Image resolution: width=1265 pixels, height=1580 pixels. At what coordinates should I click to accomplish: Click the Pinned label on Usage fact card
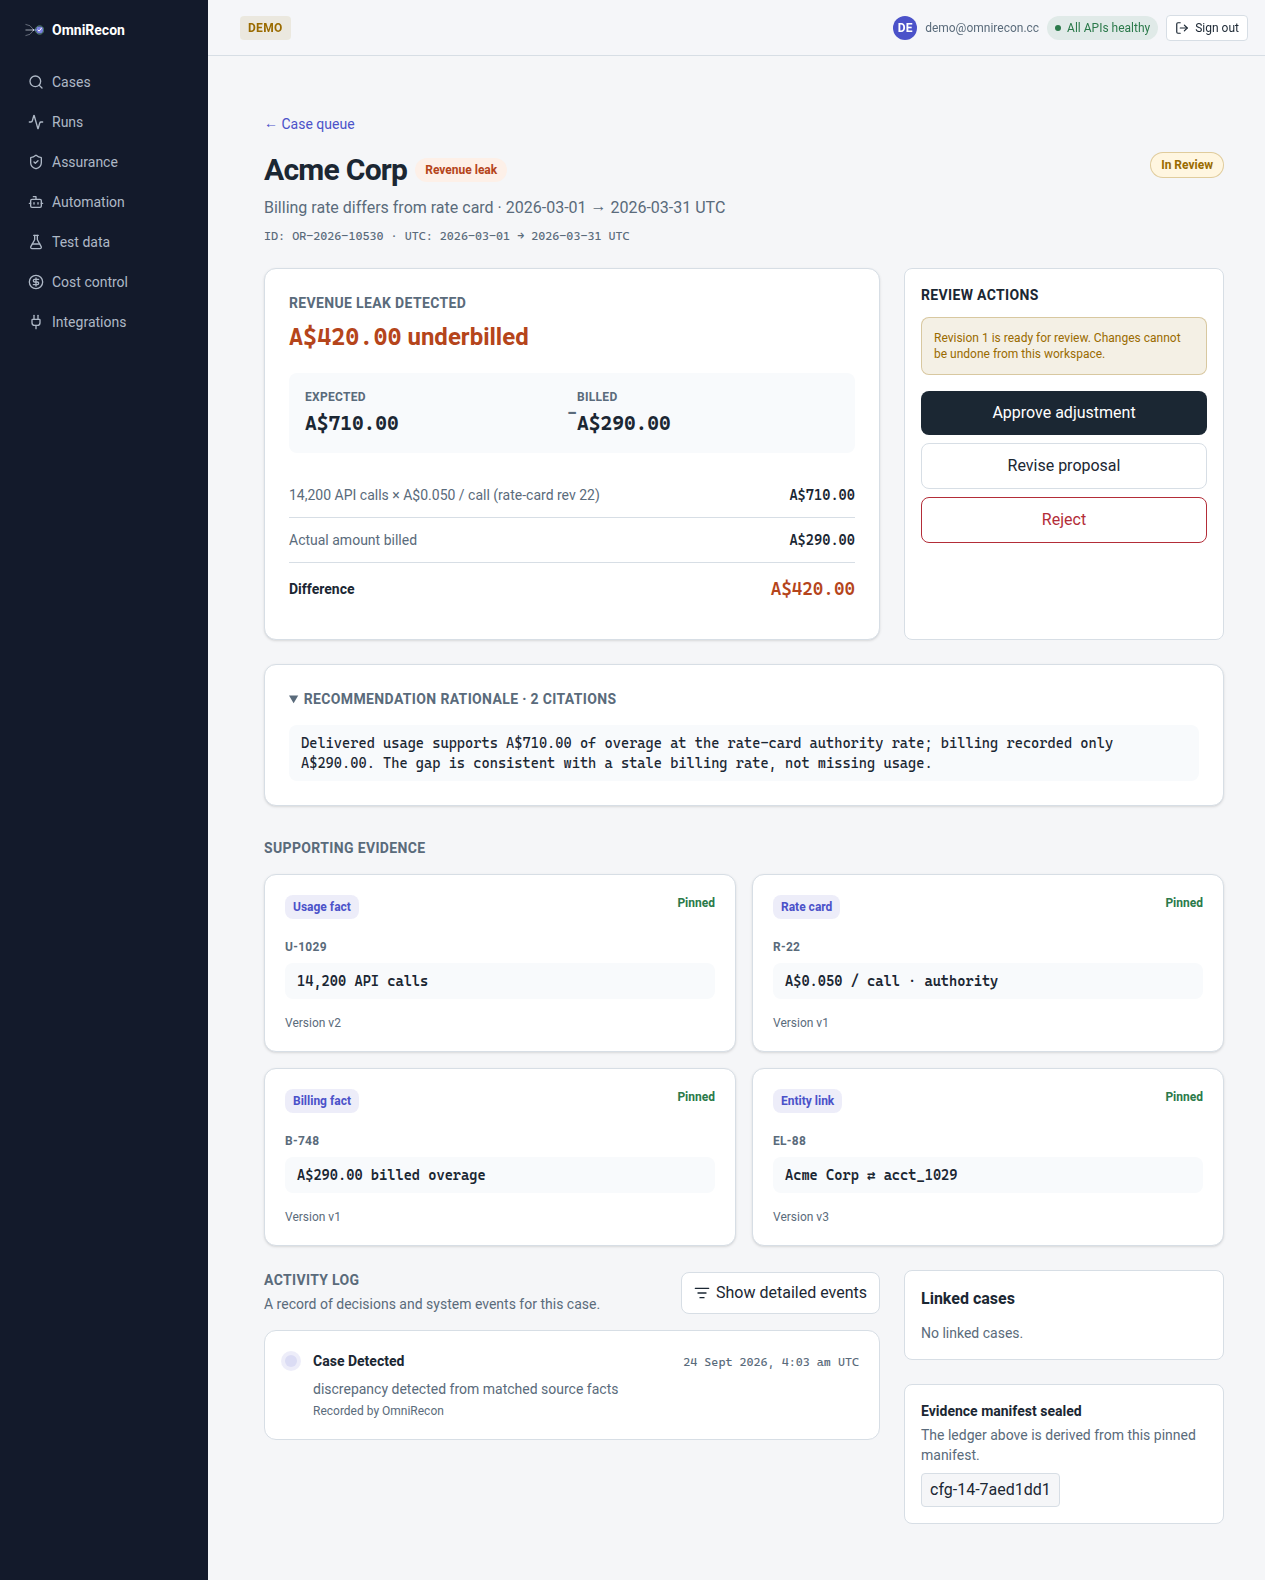click(696, 903)
